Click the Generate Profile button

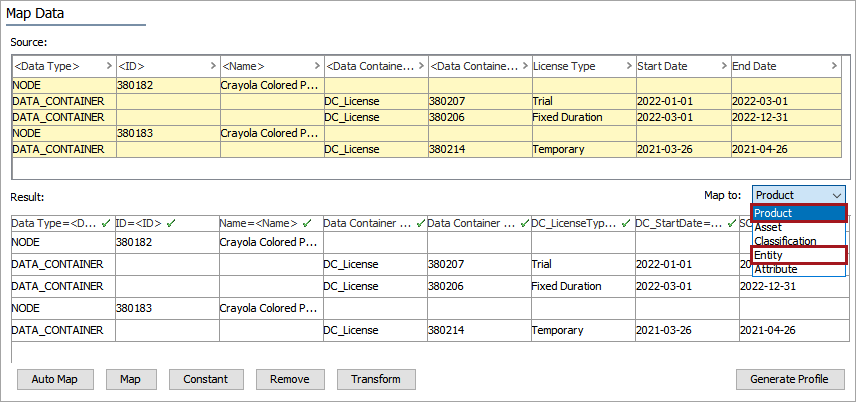click(790, 379)
